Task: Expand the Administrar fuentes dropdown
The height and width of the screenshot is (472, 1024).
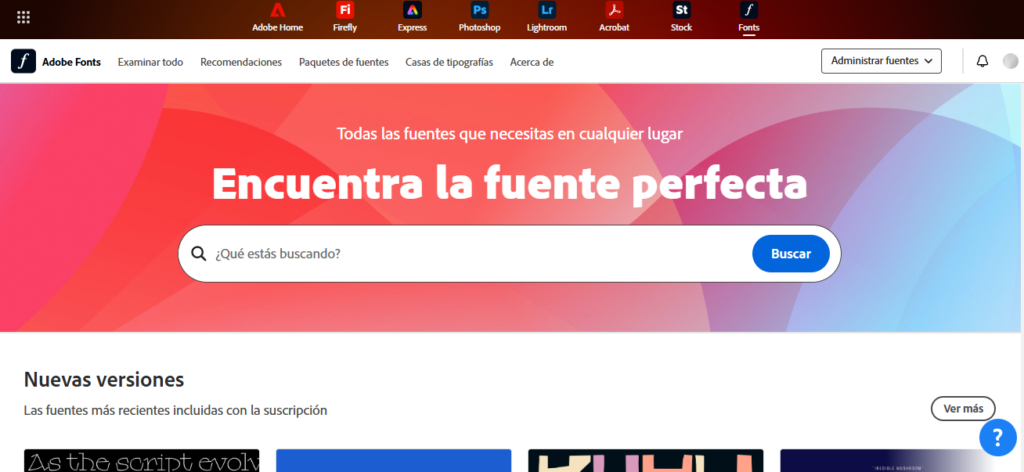Action: 881,61
